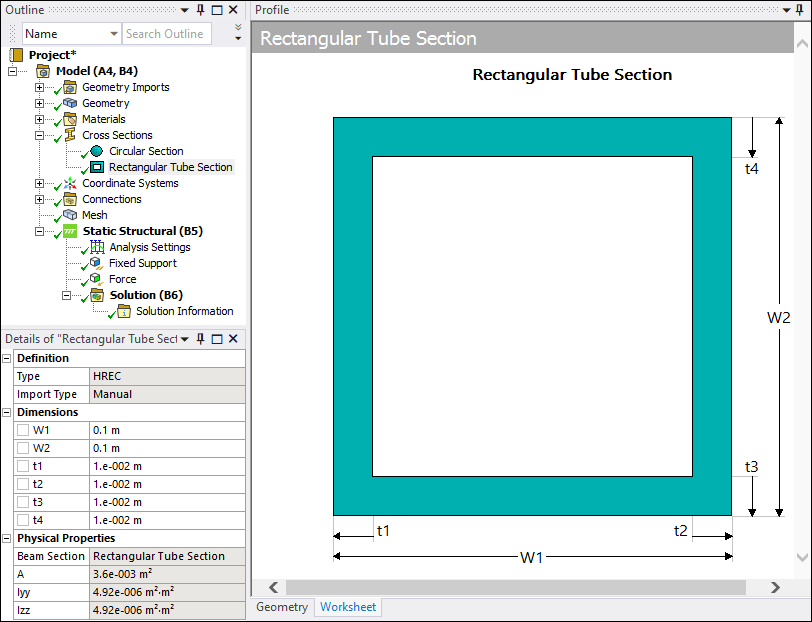Enable the W1 parameter checkbox
Image resolution: width=812 pixels, height=622 pixels.
click(23, 430)
